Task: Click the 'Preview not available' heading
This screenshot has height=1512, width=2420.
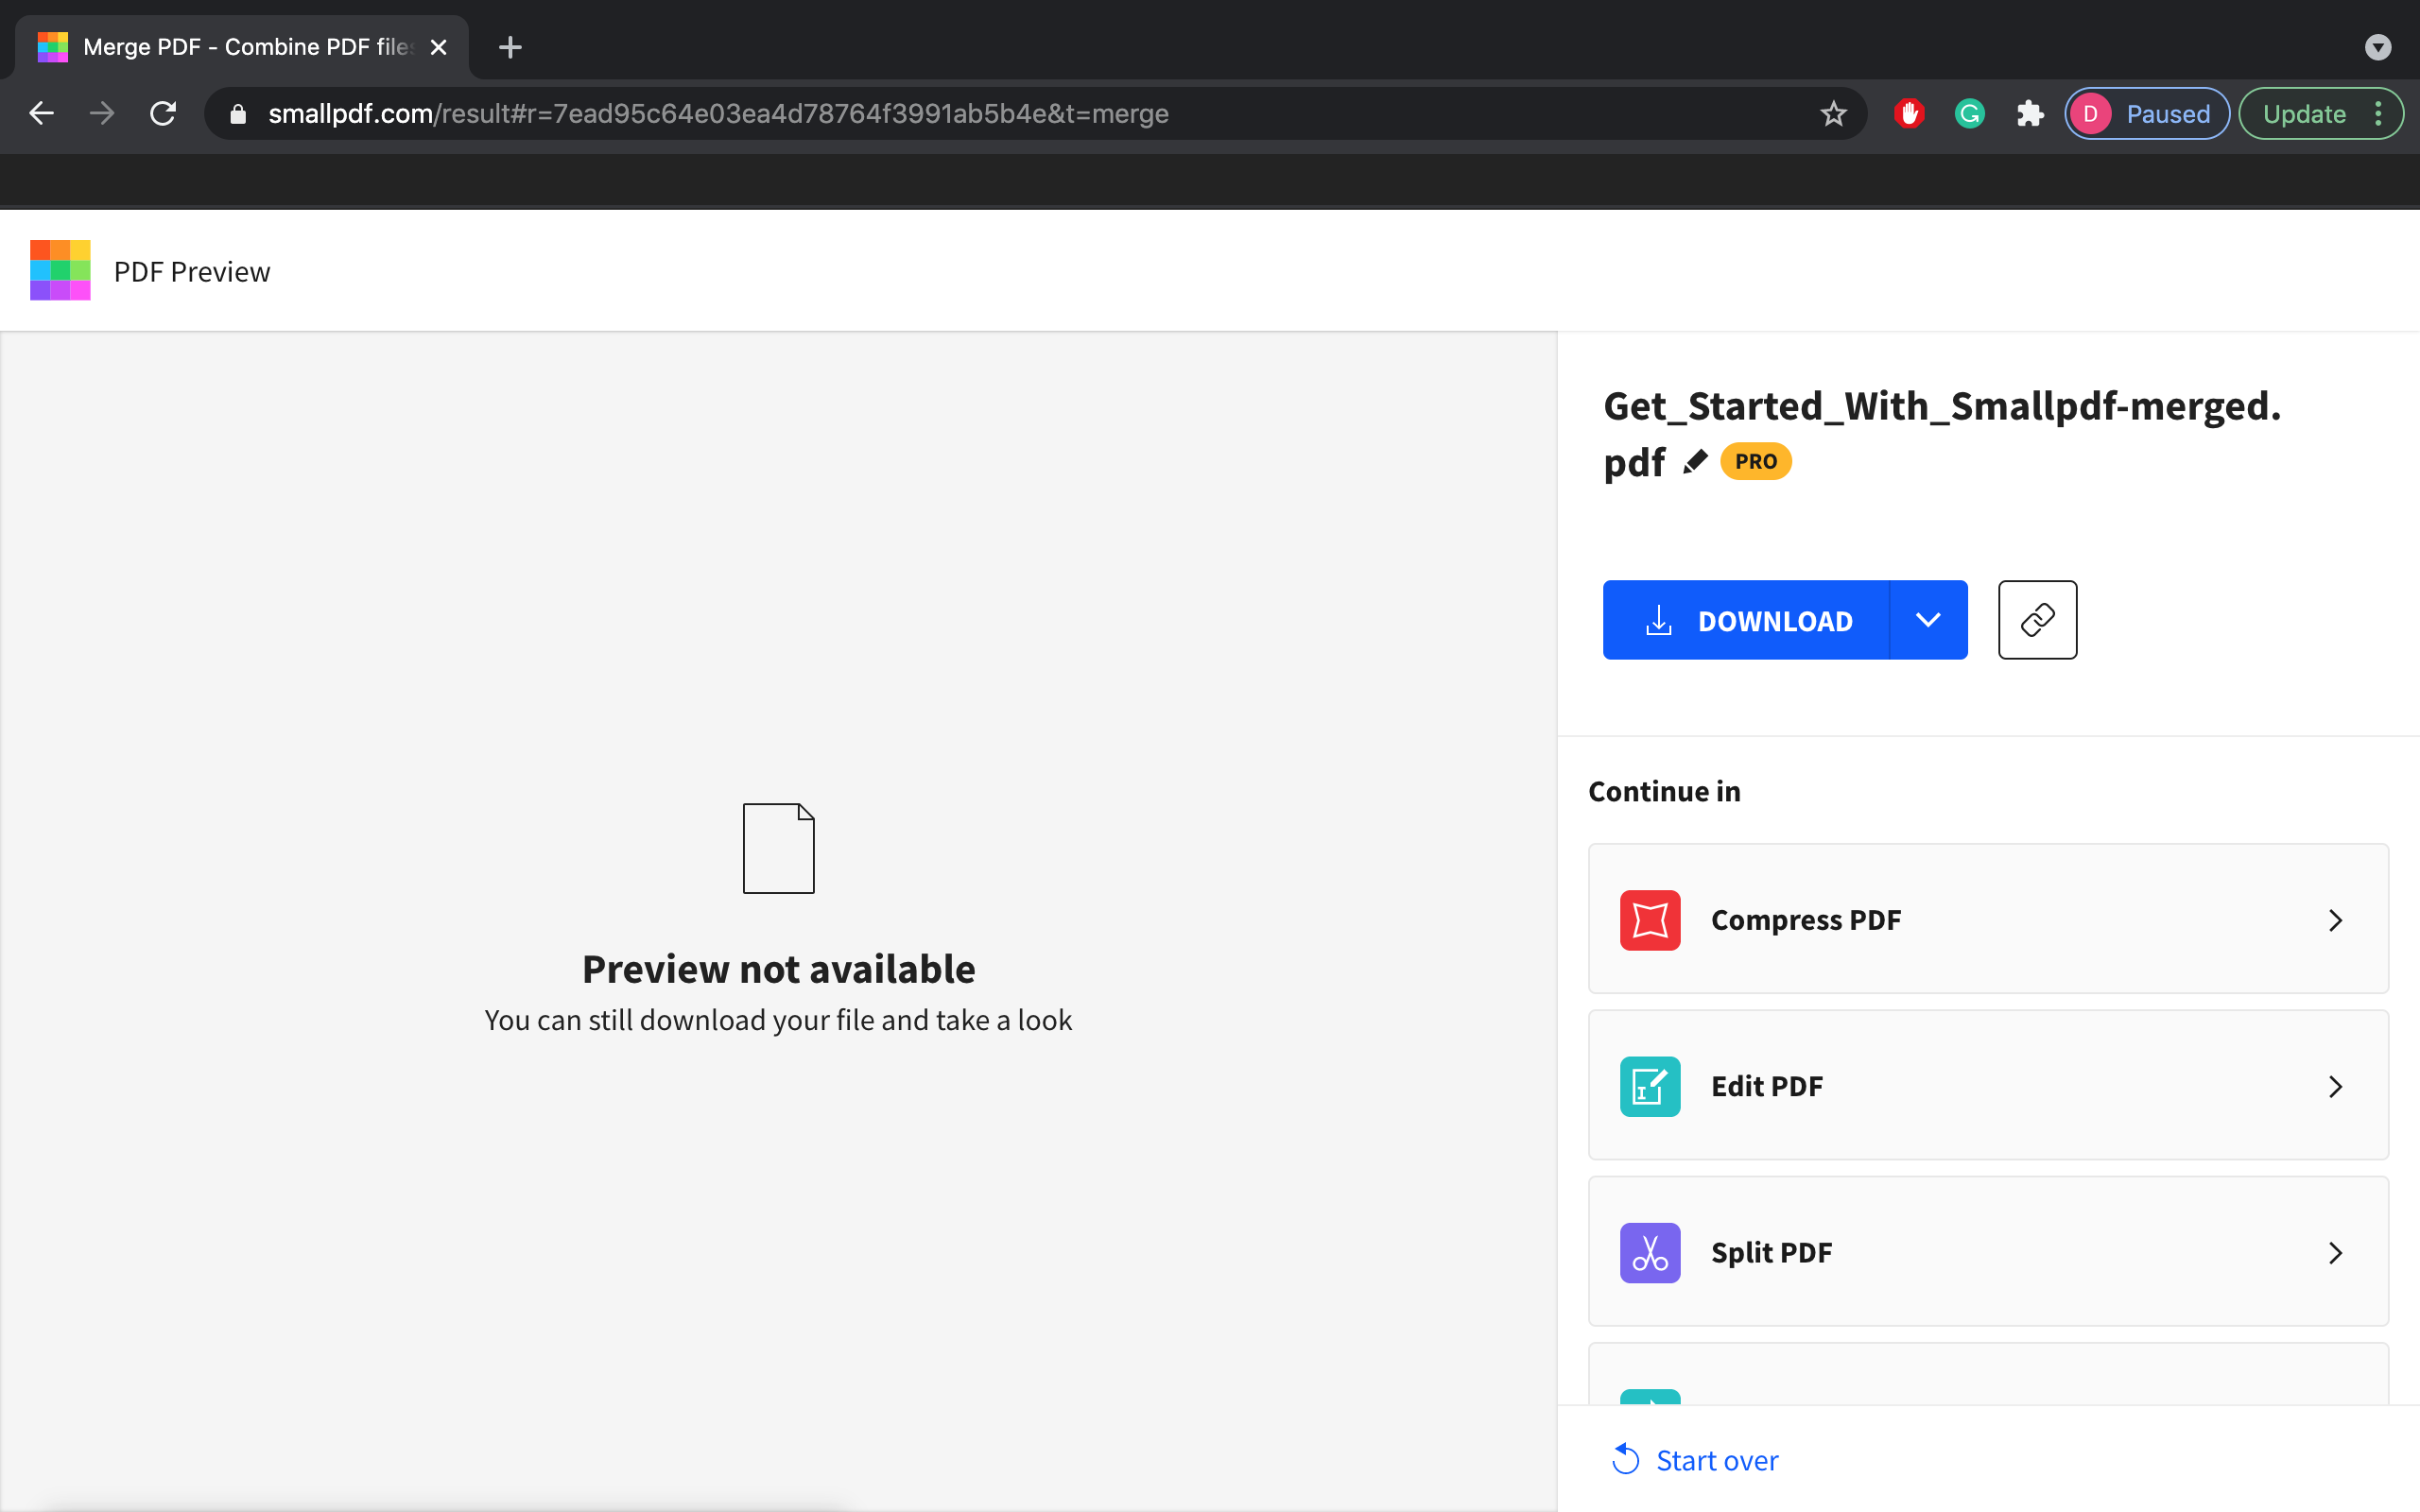Action: pos(778,968)
